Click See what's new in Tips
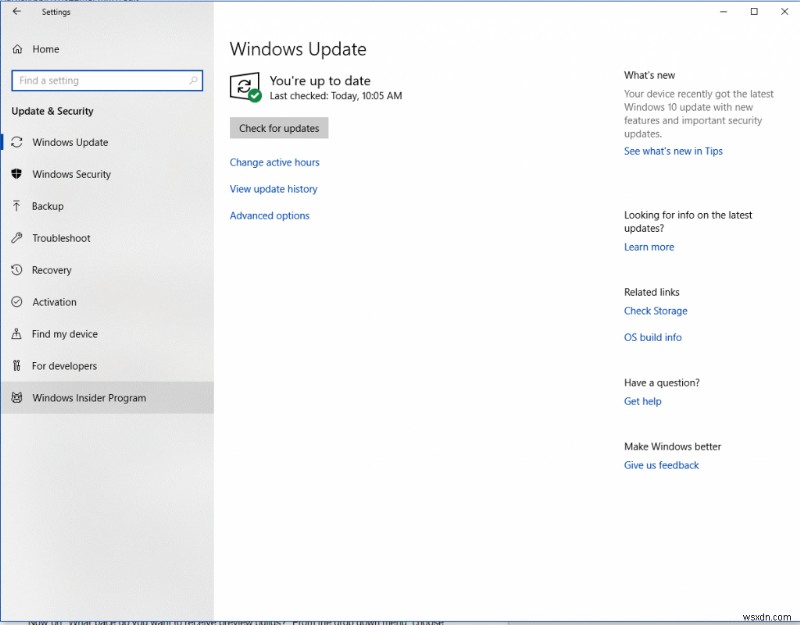Viewport: 800px width, 625px height. [673, 151]
